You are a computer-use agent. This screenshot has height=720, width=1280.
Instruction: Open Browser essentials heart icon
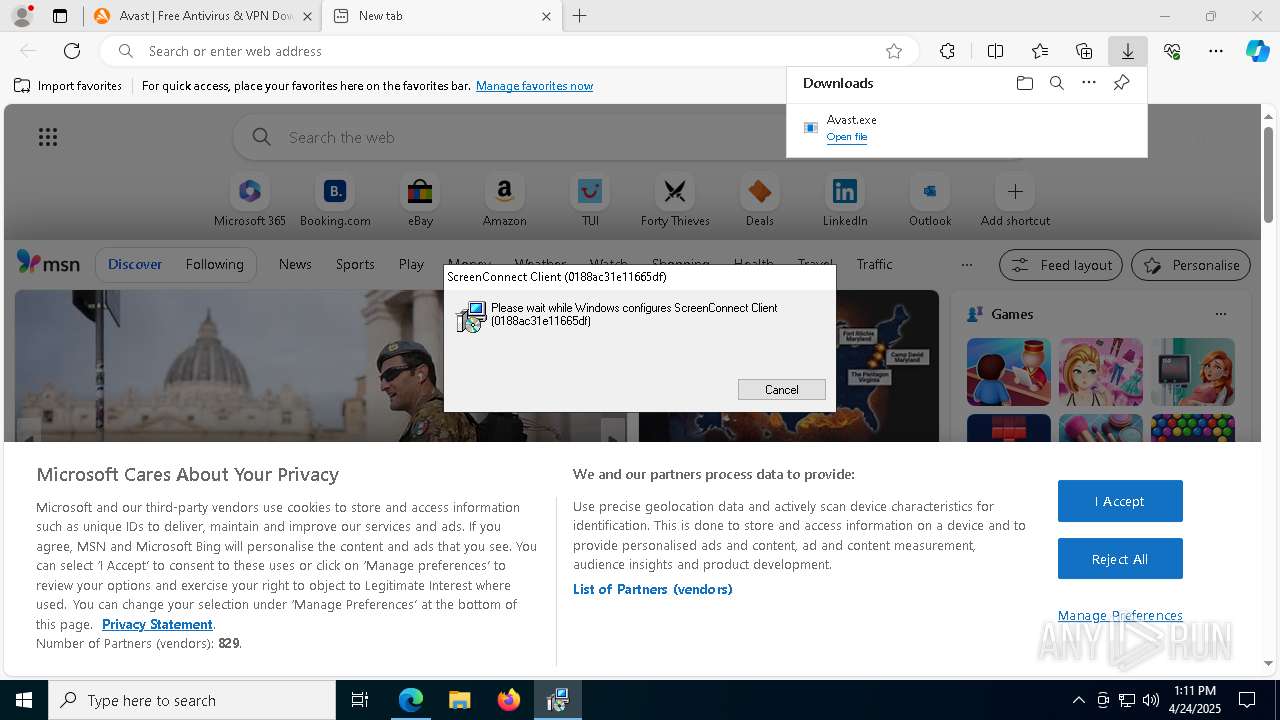point(1172,51)
